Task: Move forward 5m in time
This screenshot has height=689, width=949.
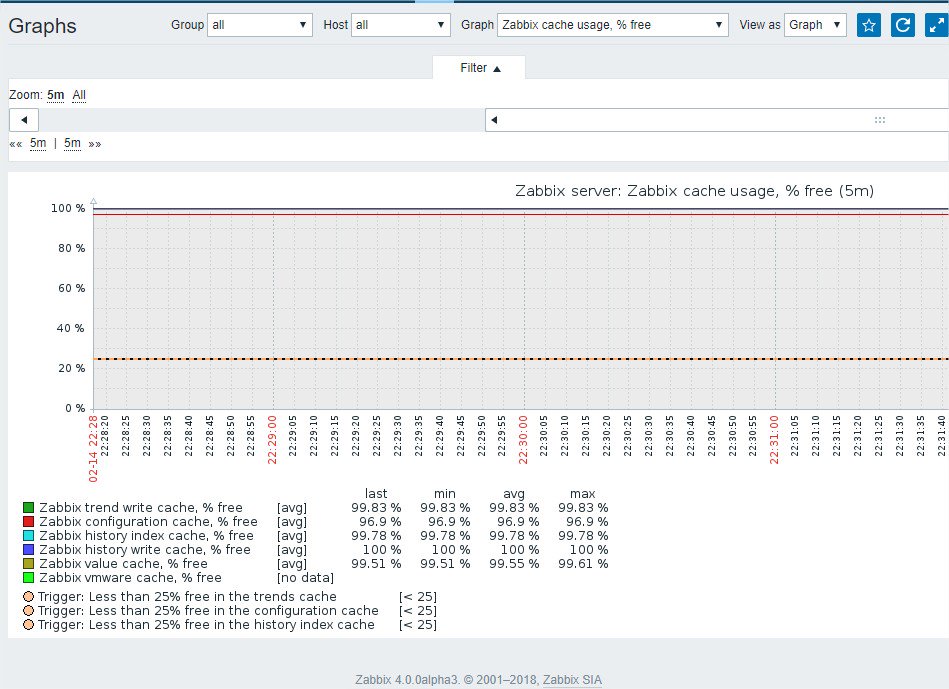Action: tap(72, 143)
